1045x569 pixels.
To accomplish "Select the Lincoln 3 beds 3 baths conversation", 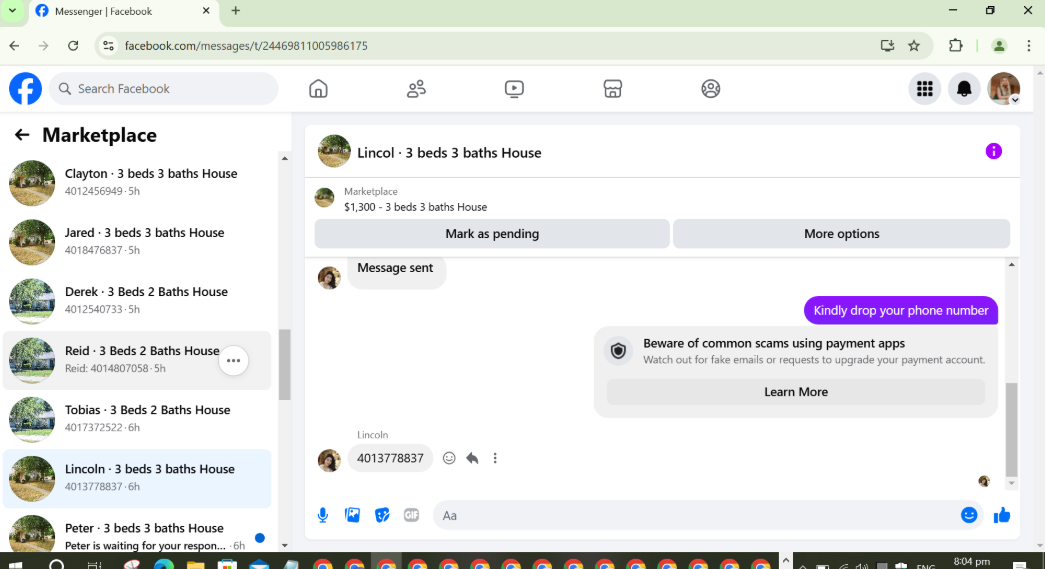I will tap(137, 478).
